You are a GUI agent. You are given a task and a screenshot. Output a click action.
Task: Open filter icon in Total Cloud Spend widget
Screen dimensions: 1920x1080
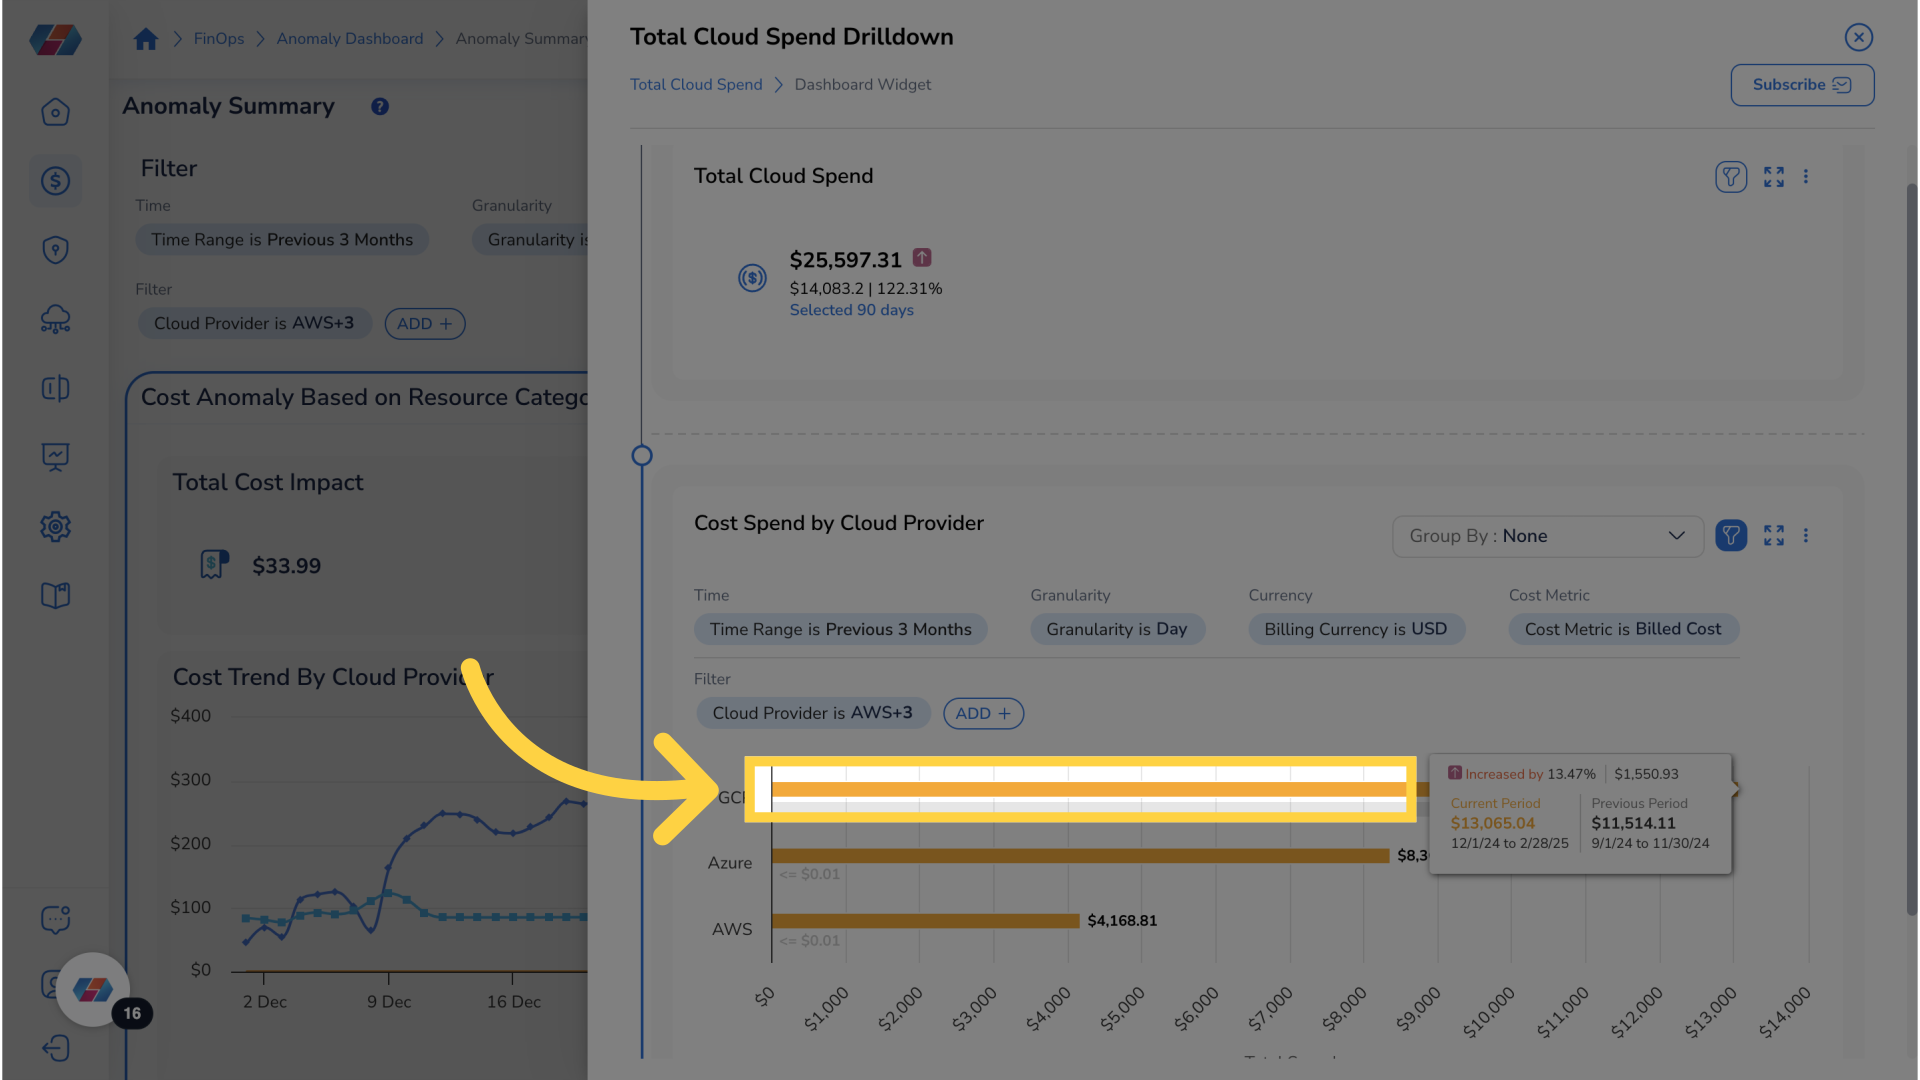tap(1731, 177)
